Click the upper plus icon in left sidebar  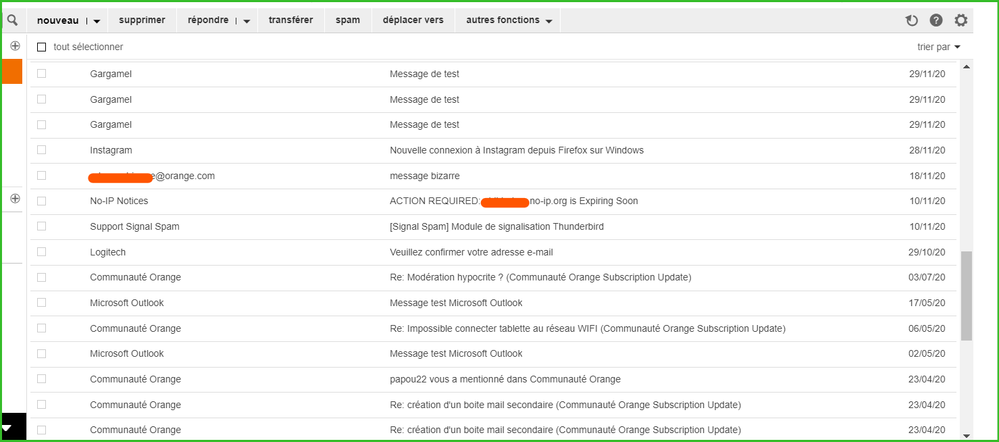(x=15, y=46)
